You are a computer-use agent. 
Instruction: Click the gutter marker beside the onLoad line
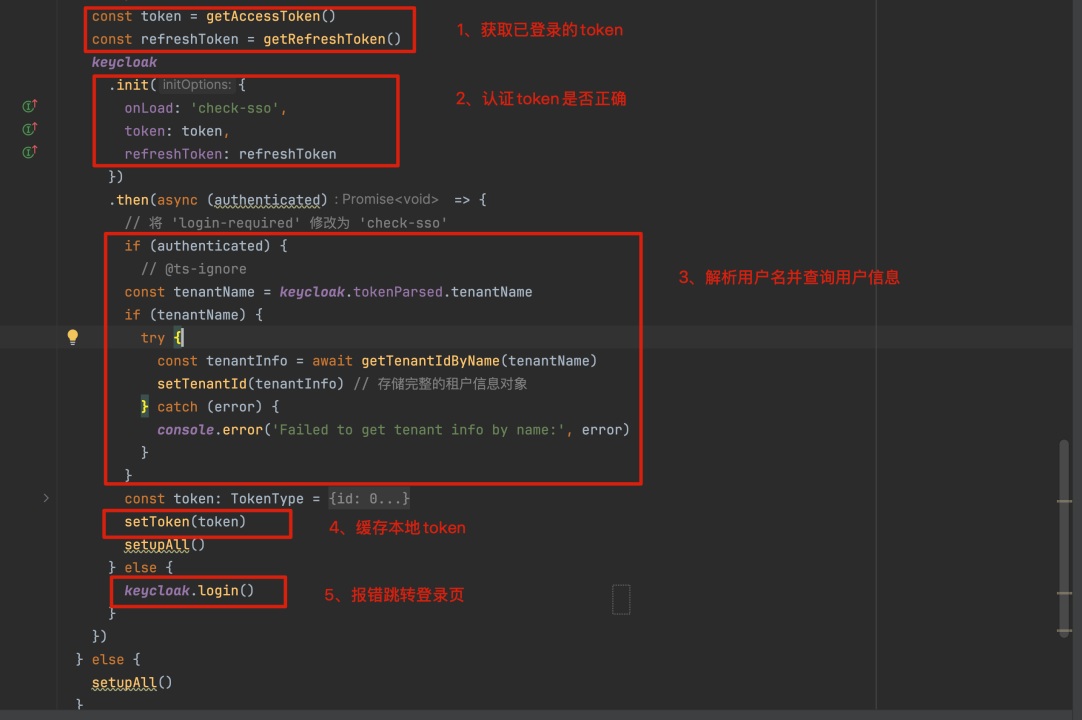pyautogui.click(x=30, y=106)
